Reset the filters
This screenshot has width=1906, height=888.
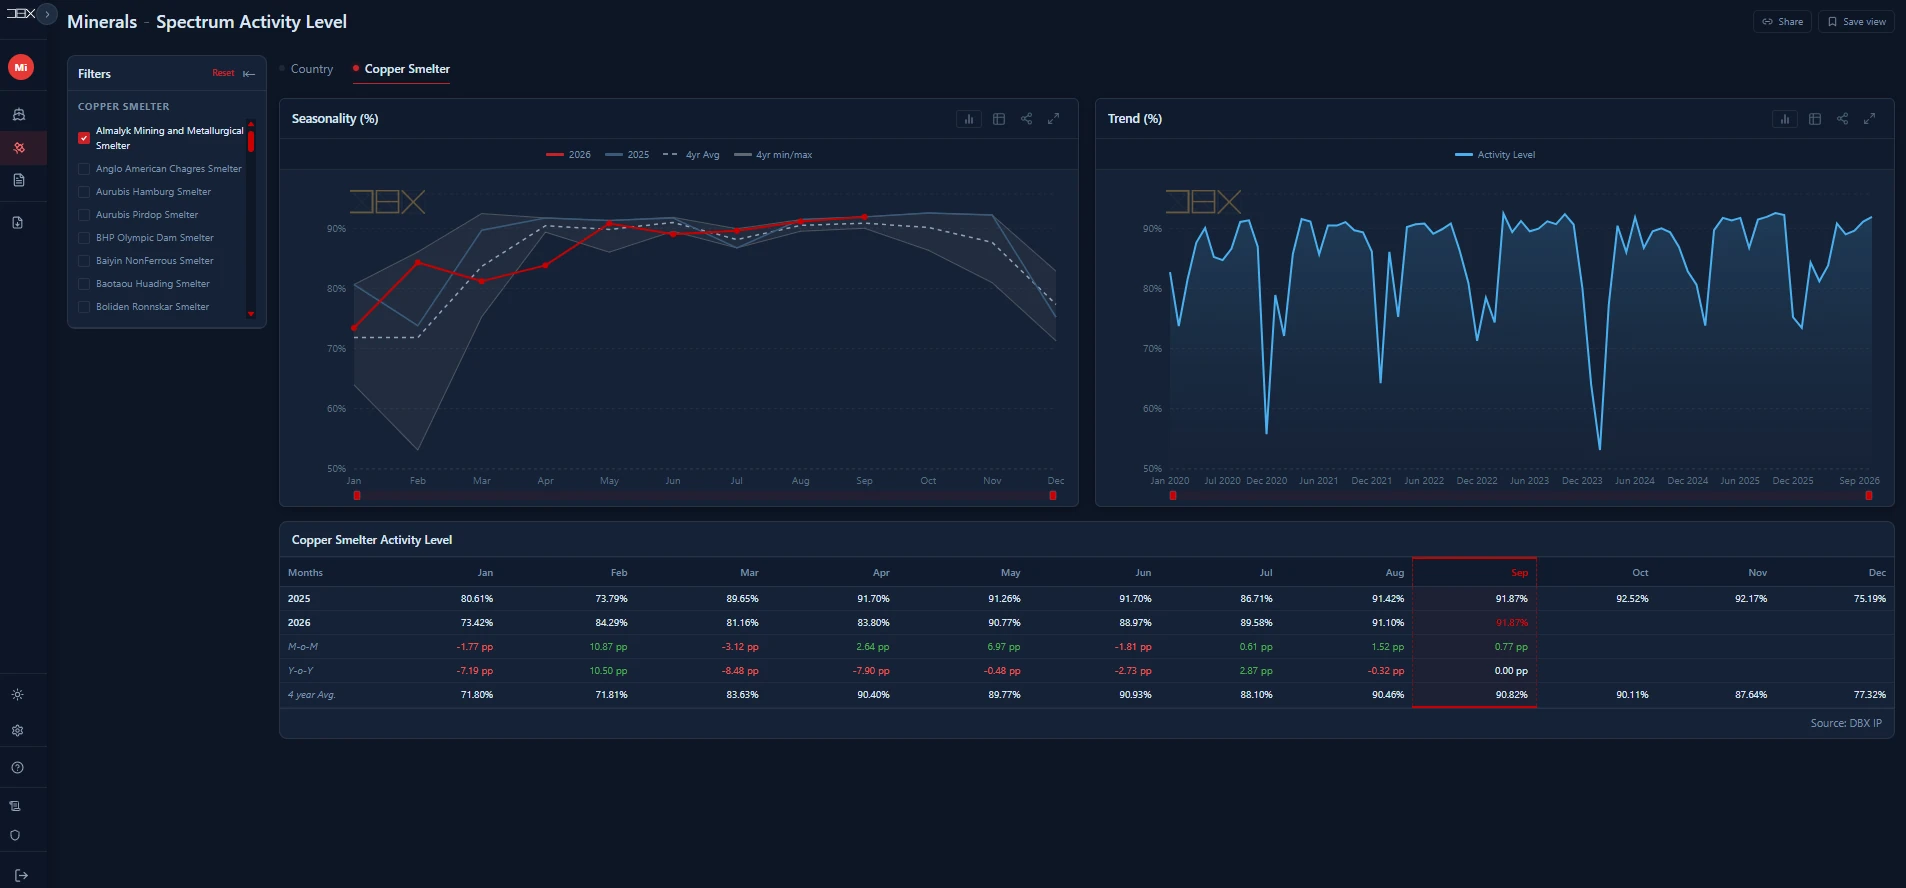(223, 73)
